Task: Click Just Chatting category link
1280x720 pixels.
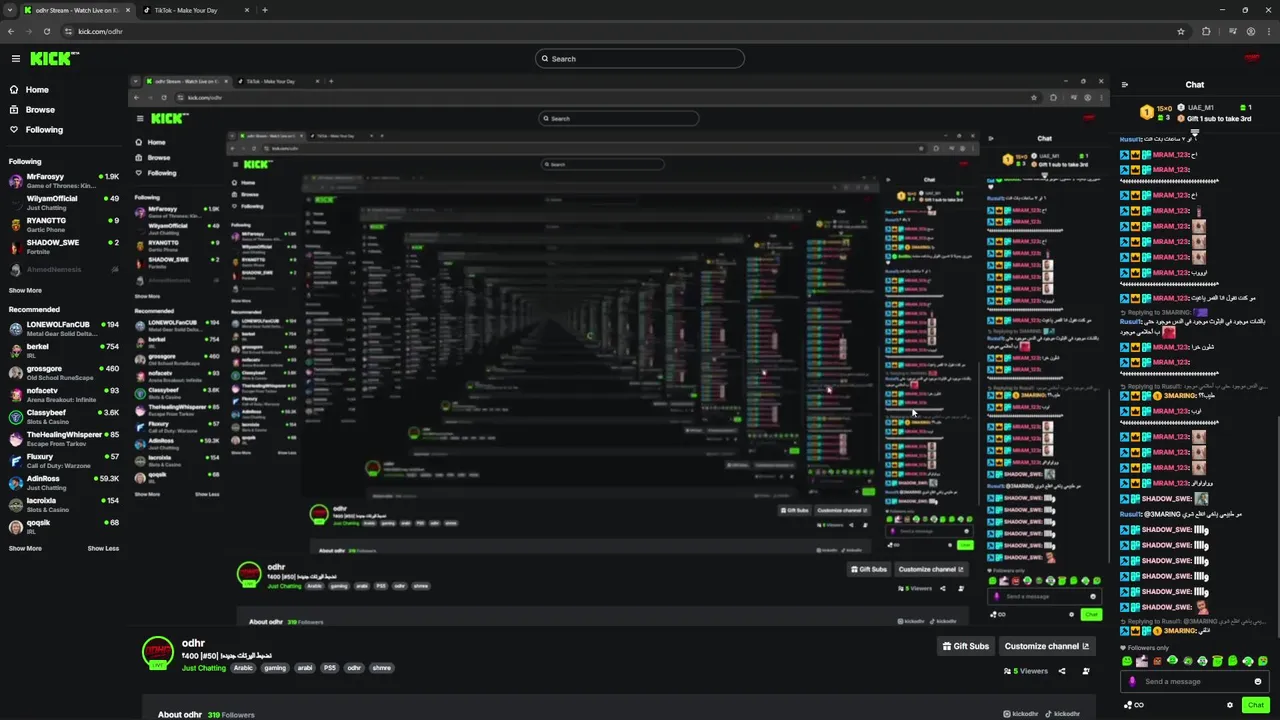Action: tap(204, 668)
